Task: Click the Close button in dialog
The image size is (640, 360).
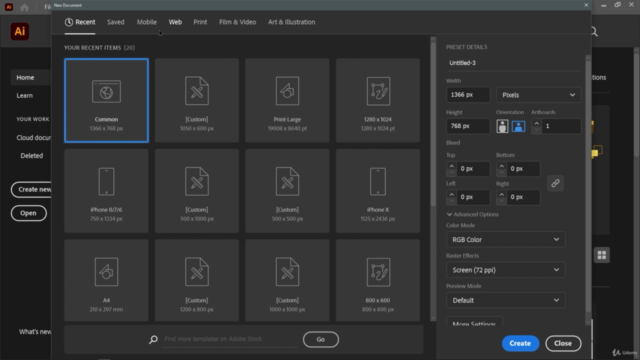Action: pos(563,343)
